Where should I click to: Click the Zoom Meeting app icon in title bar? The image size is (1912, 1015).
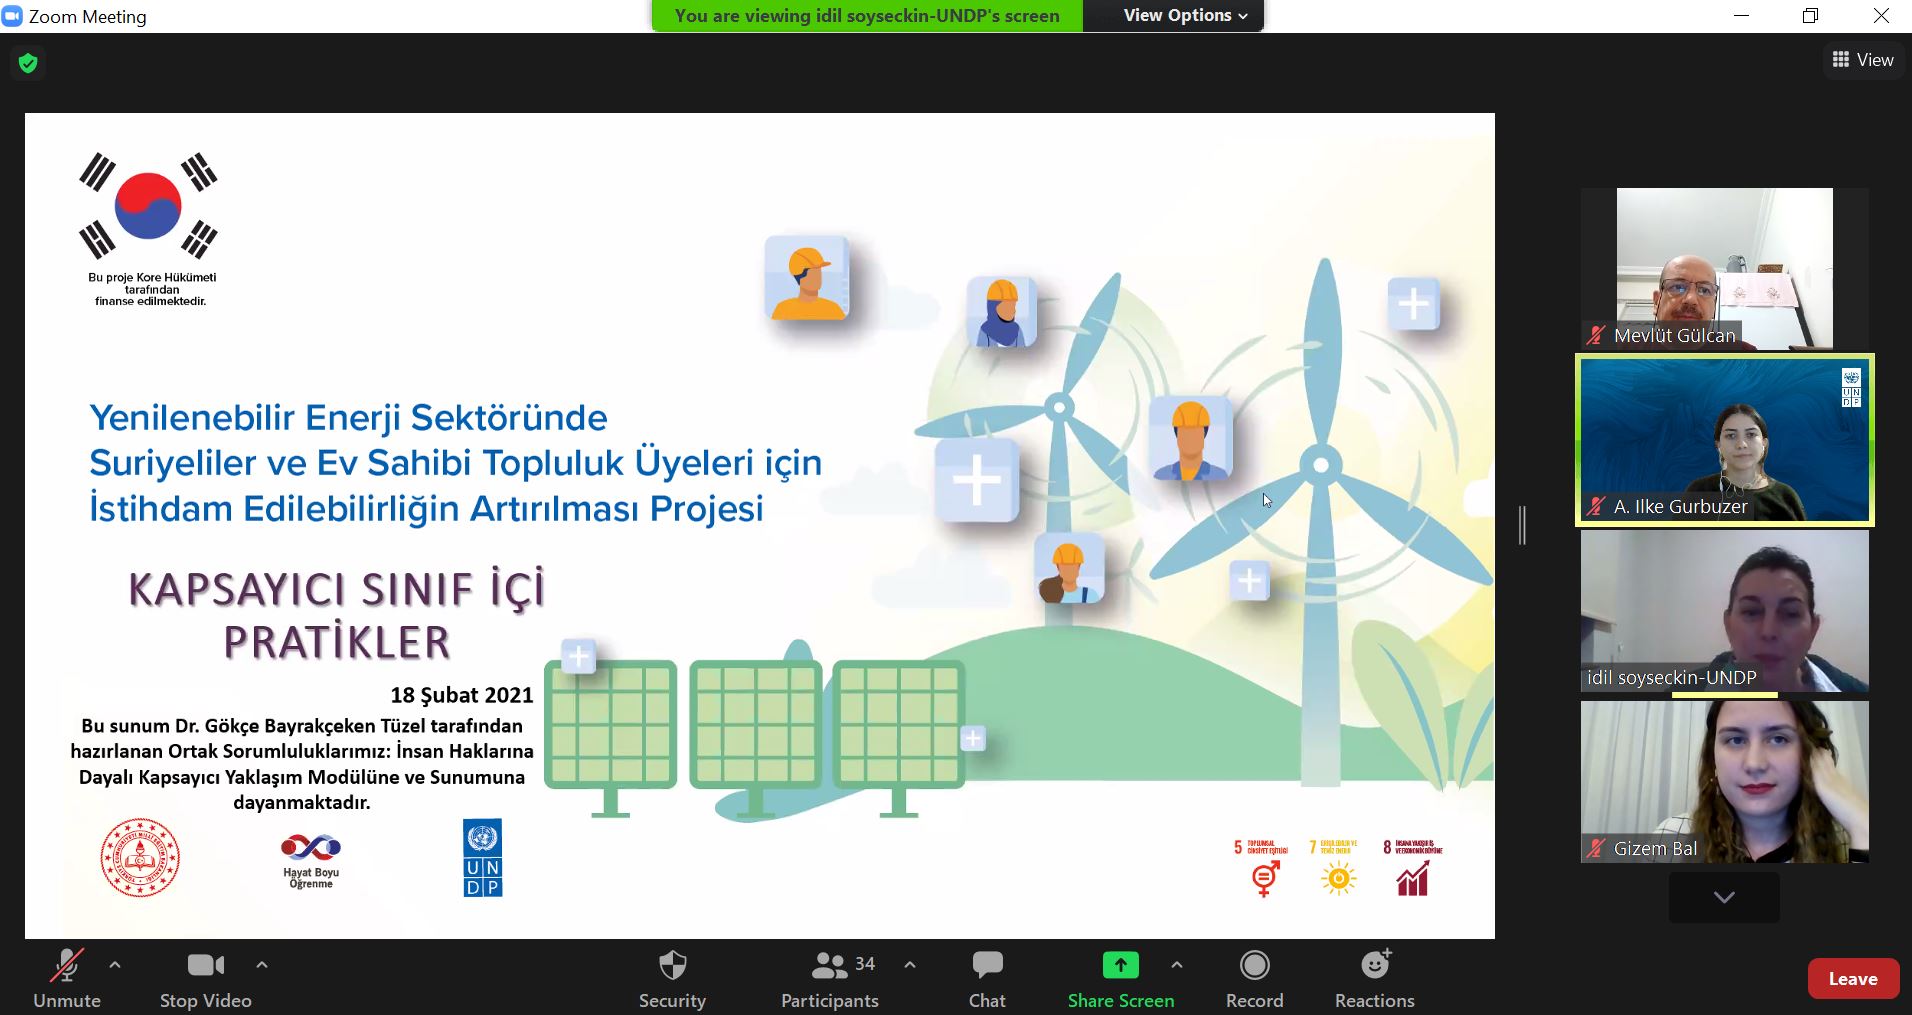coord(13,16)
